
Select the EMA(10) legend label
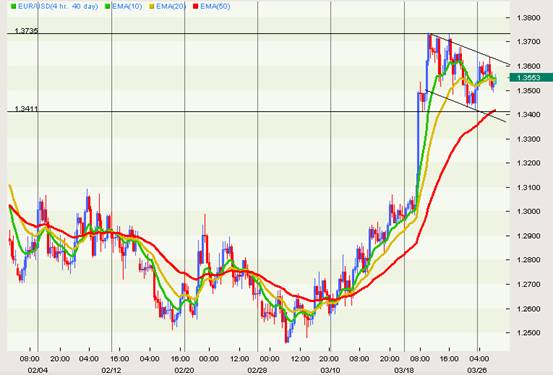coord(127,6)
